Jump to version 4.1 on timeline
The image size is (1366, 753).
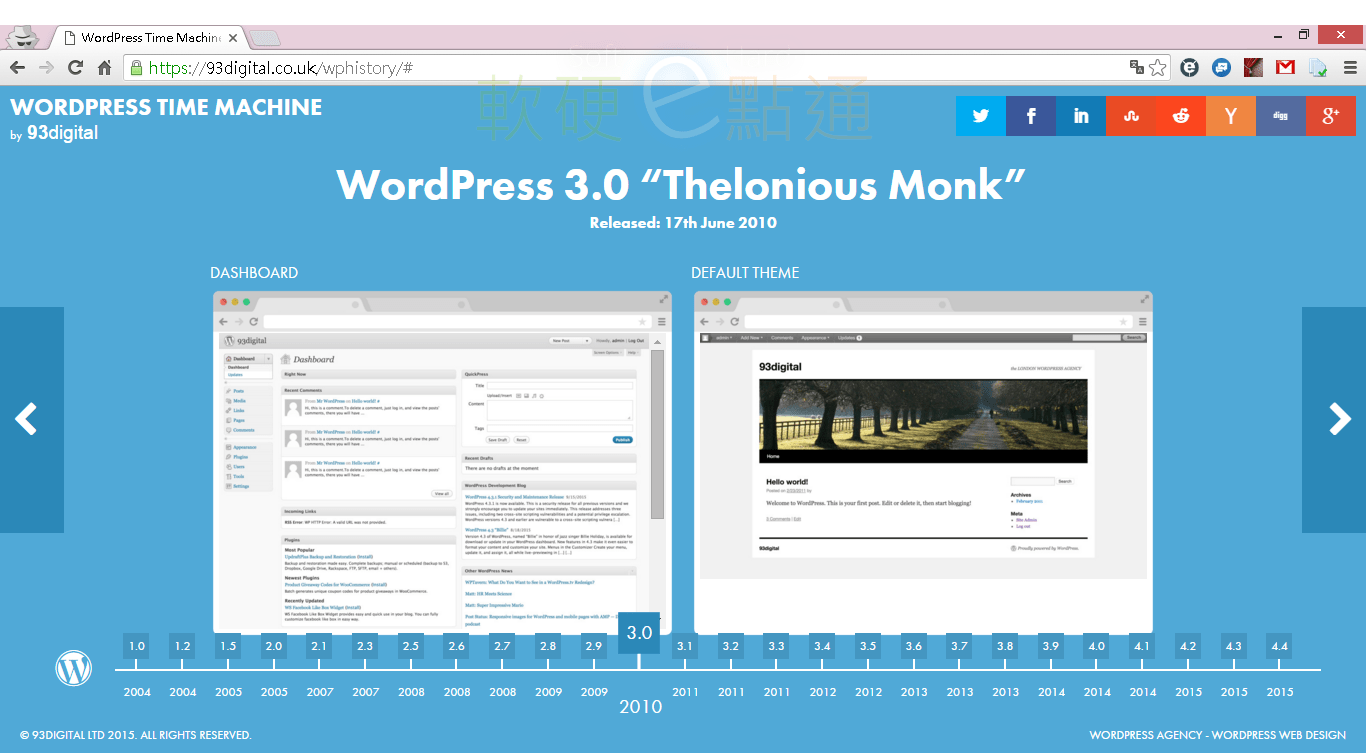point(1143,646)
